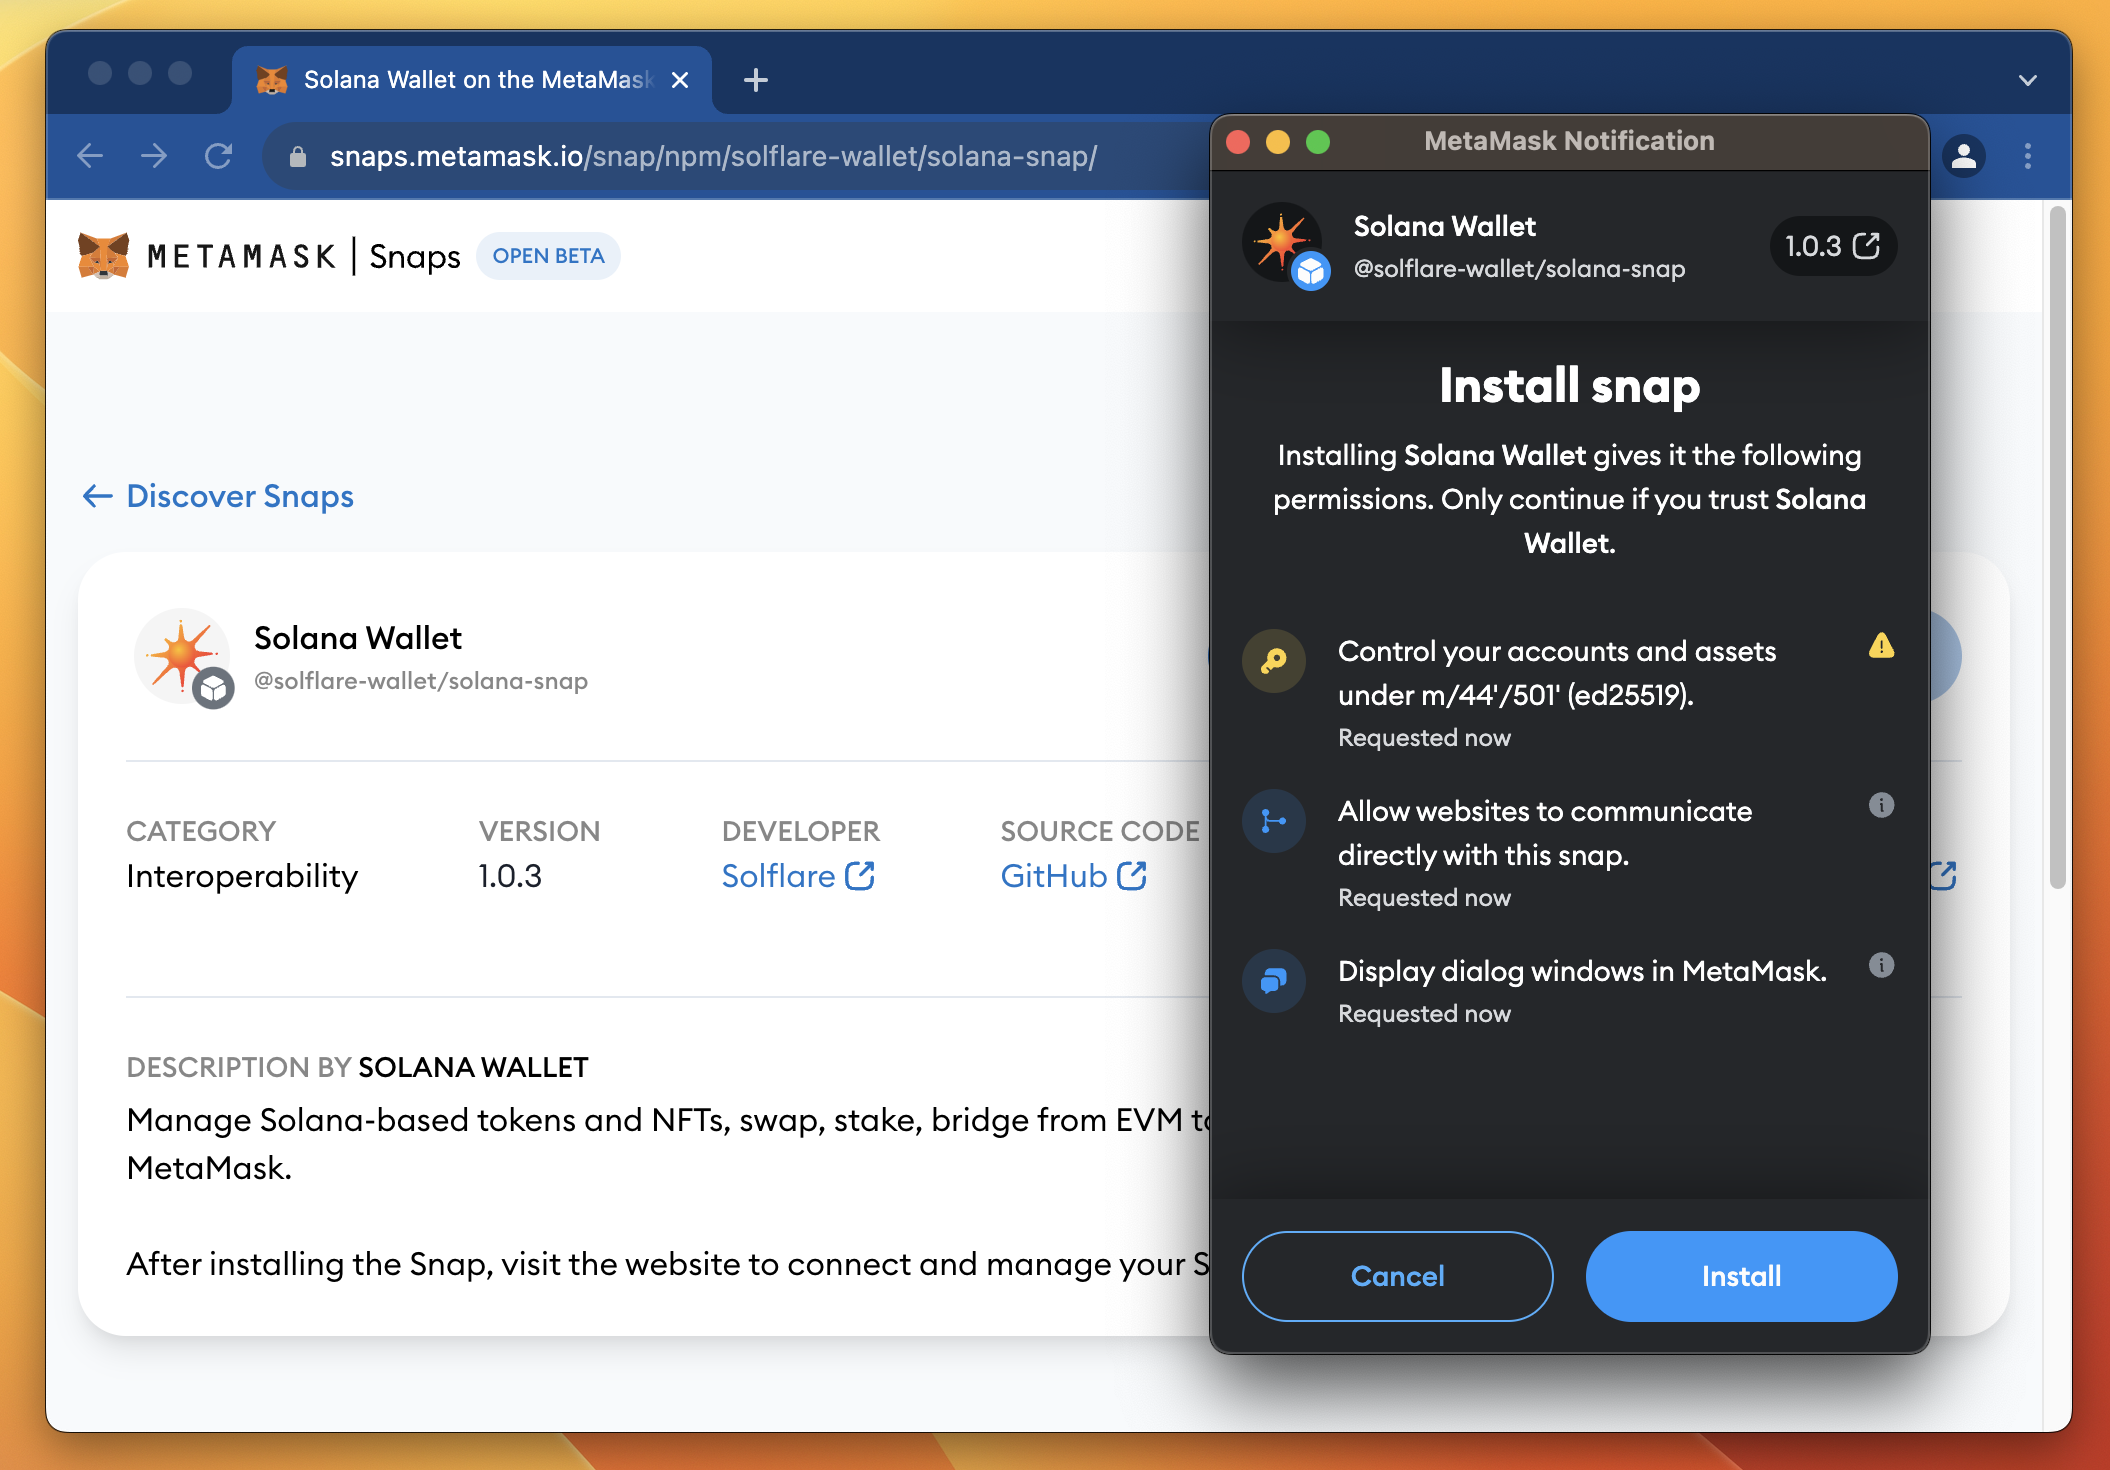Select the Solana Wallet on the MetaMask tab

(x=472, y=80)
